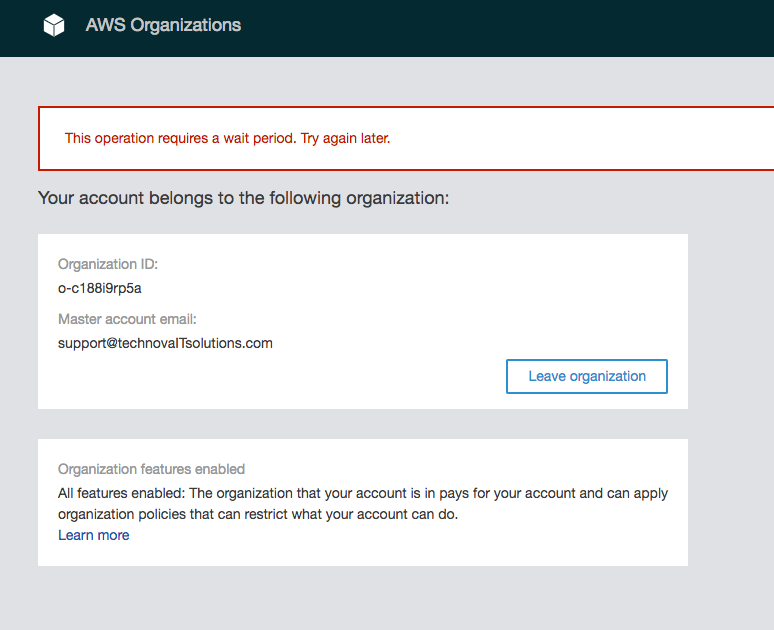Click the 'Master account email:' label
Viewport: 774px width, 630px height.
127,319
